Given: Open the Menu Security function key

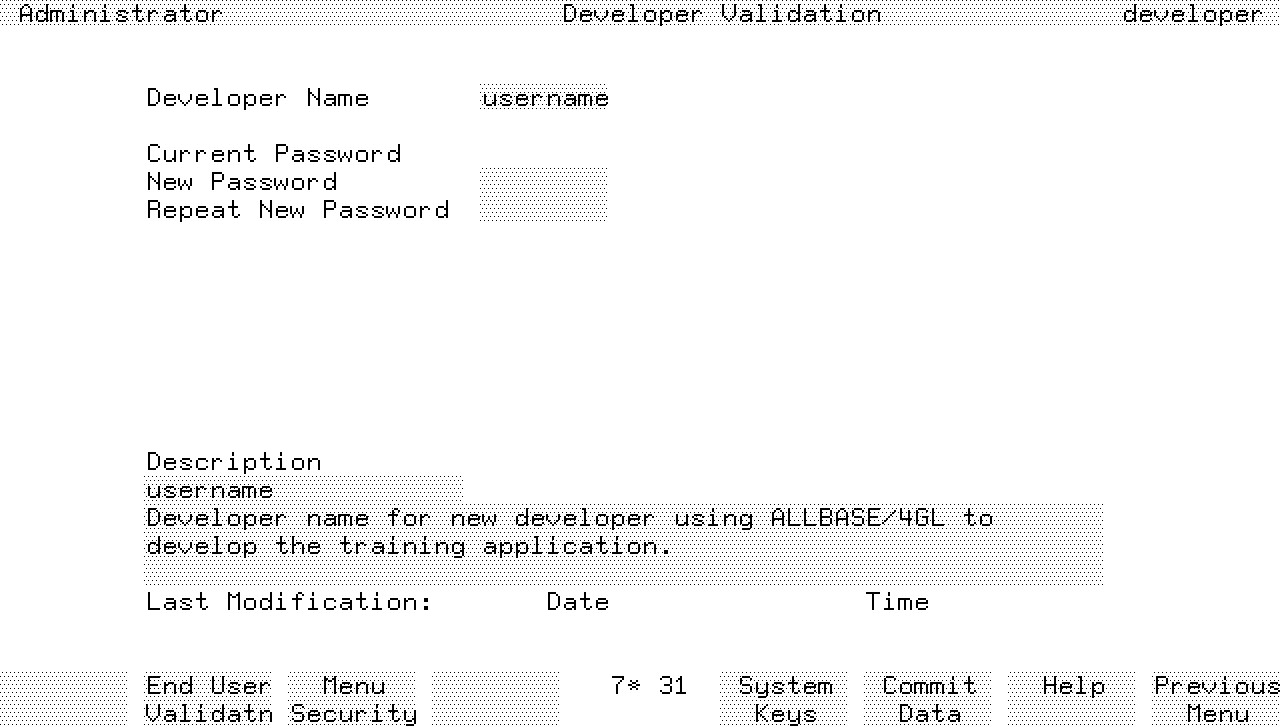Looking at the screenshot, I should tap(353, 699).
